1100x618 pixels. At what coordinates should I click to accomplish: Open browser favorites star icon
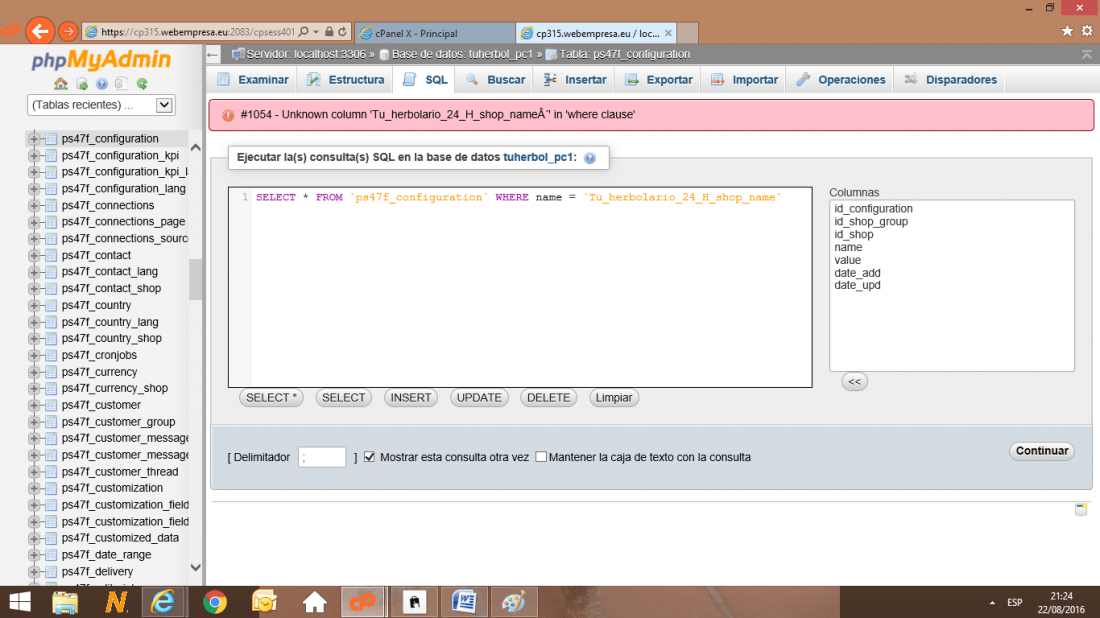coord(1067,31)
